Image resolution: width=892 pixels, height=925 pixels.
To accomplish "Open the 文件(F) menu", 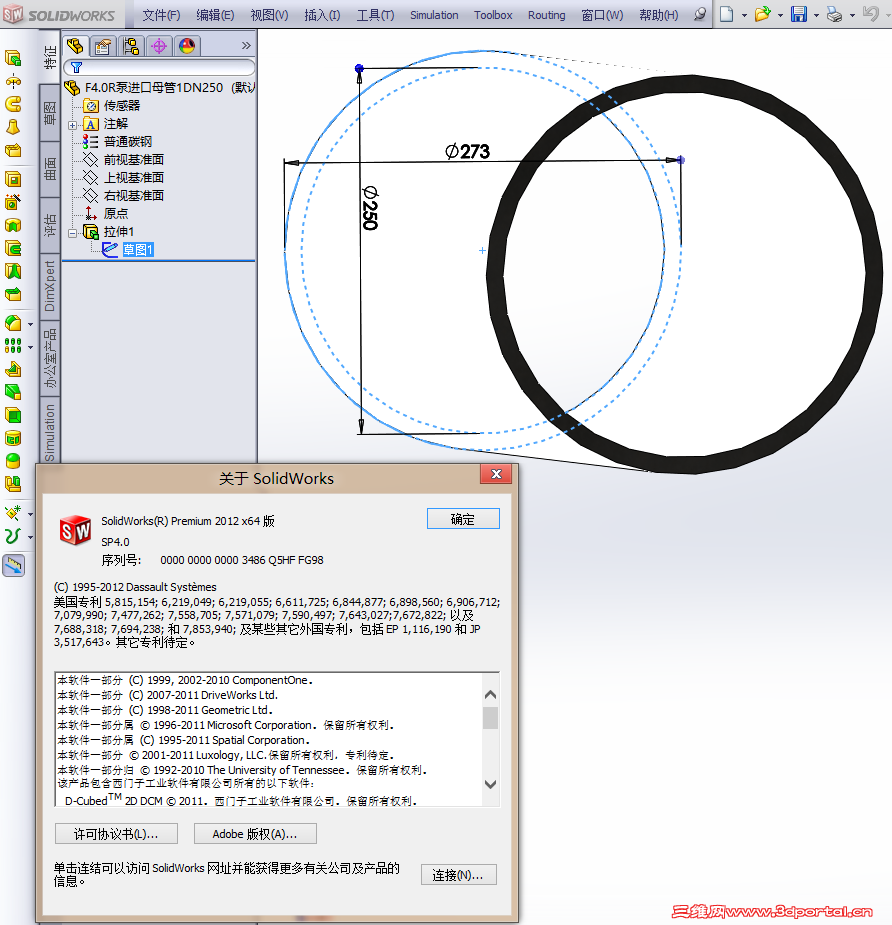I will [161, 15].
